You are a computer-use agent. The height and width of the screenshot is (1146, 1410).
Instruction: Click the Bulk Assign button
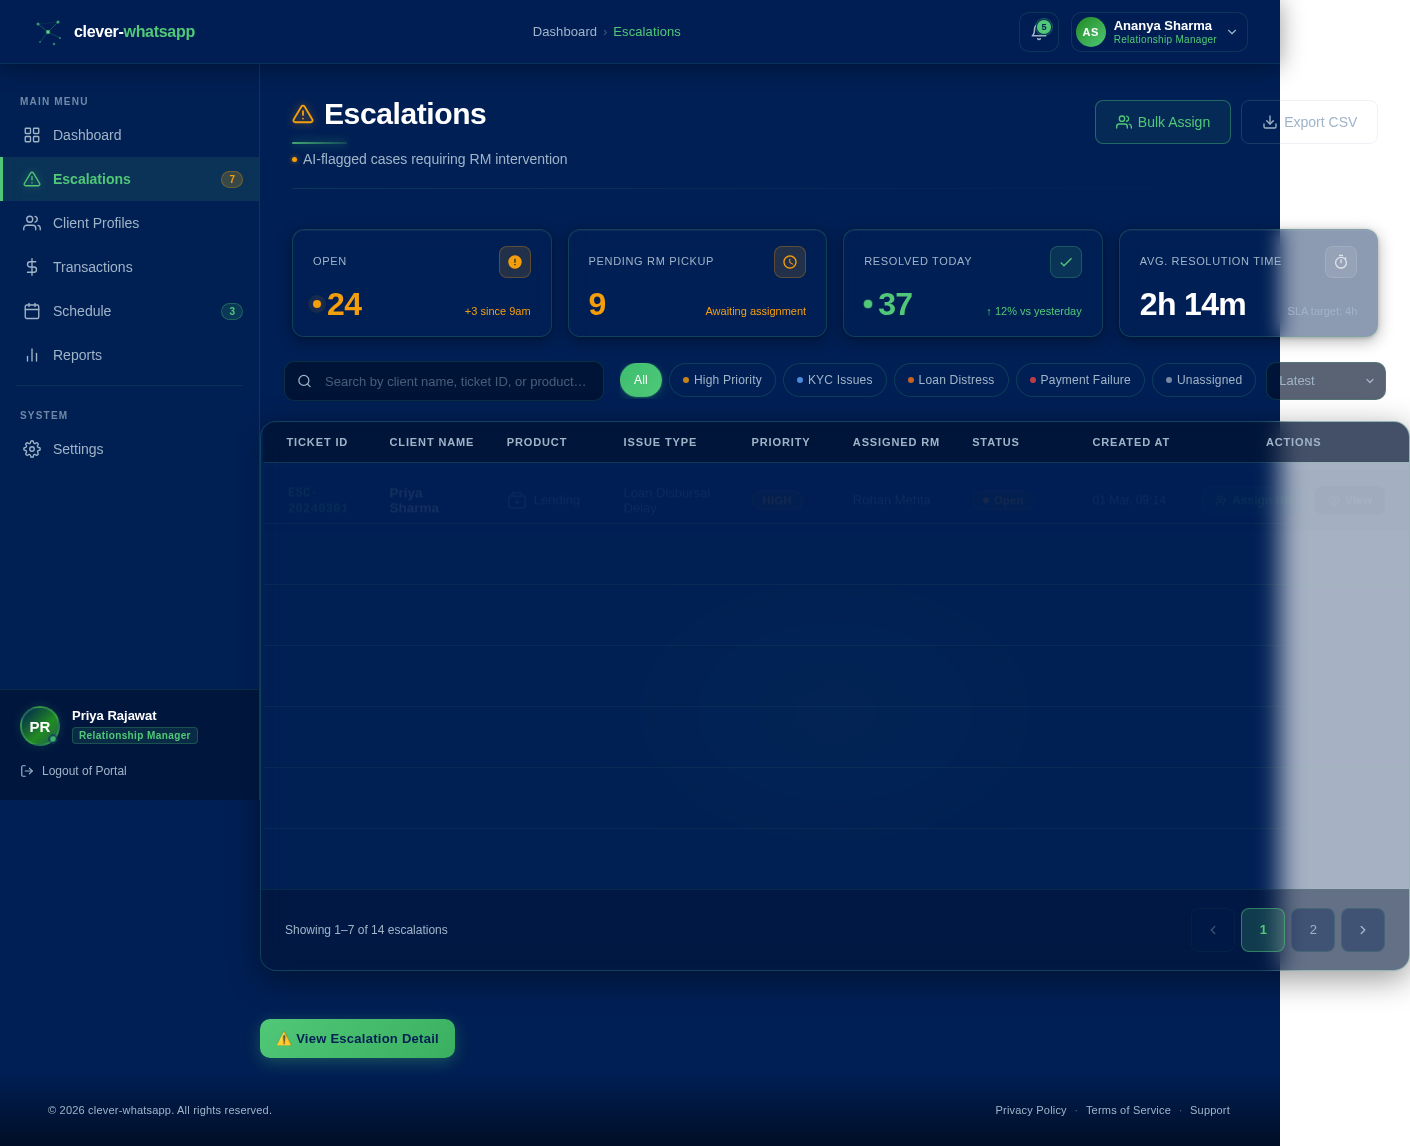pyautogui.click(x=1162, y=121)
